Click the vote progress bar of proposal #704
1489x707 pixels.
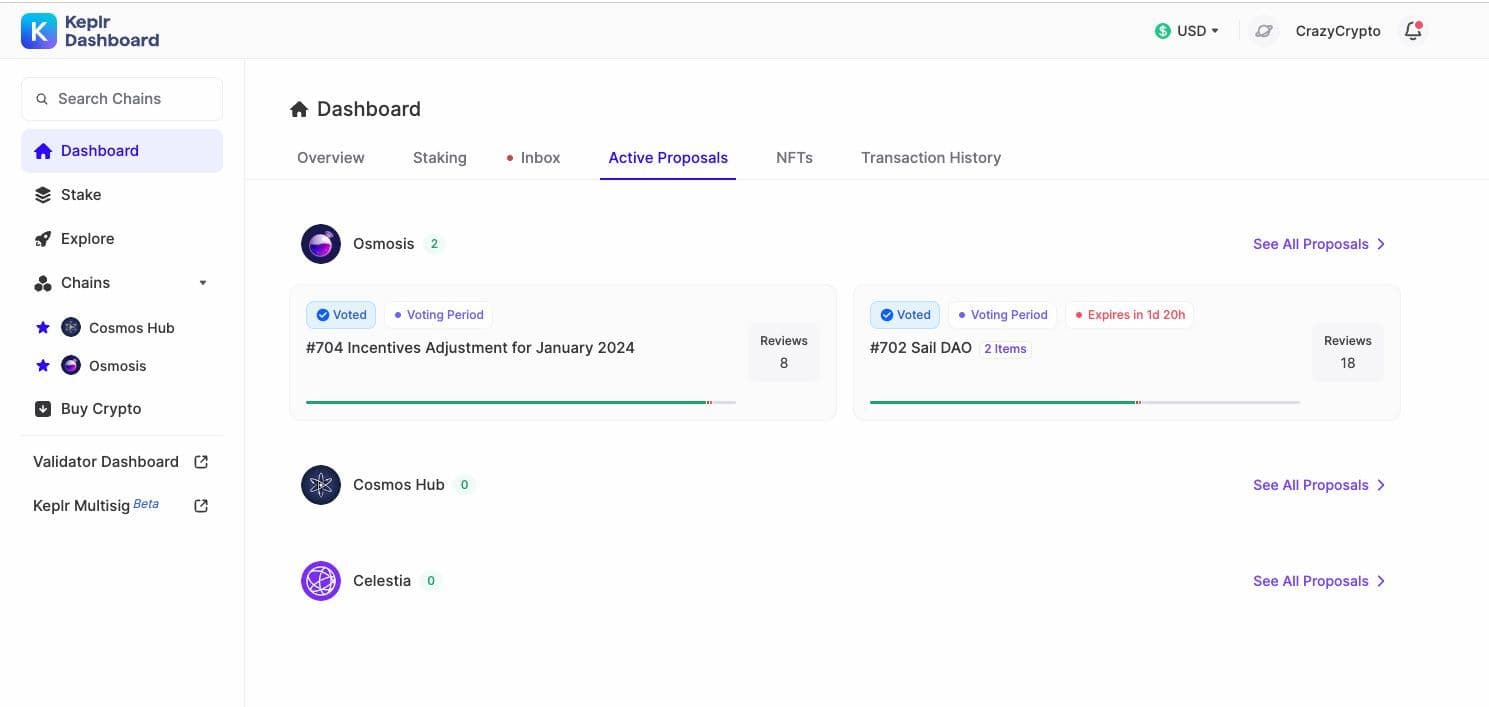[x=520, y=402]
